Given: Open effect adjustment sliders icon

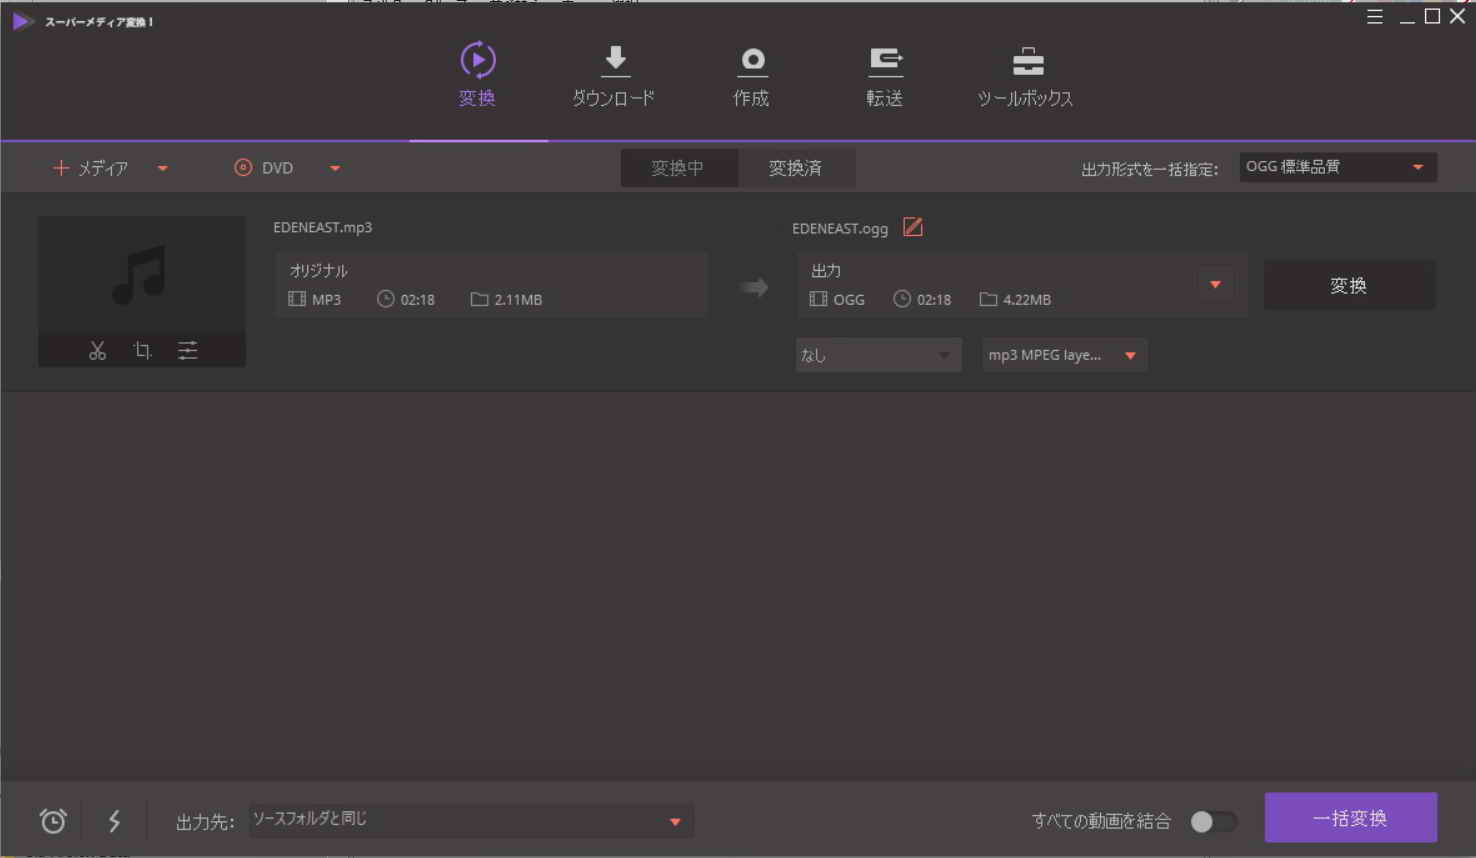Looking at the screenshot, I should (187, 351).
